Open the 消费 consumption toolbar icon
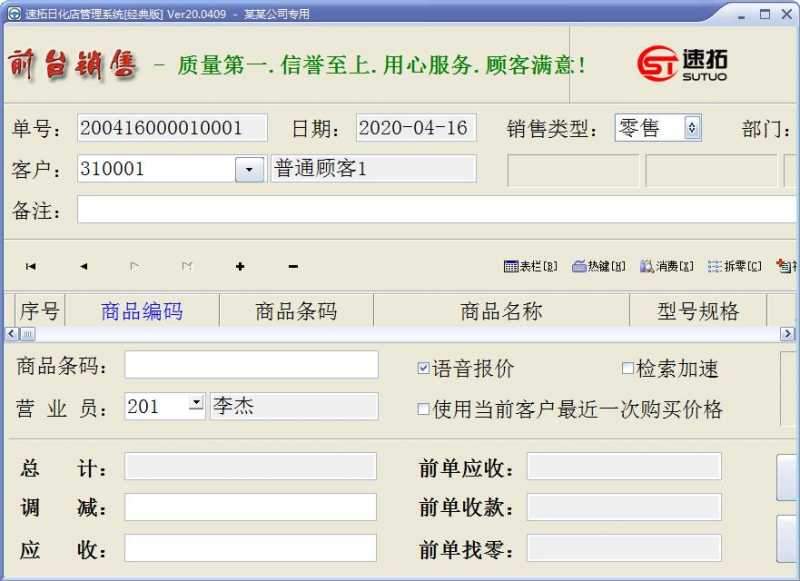This screenshot has width=800, height=581. (660, 267)
